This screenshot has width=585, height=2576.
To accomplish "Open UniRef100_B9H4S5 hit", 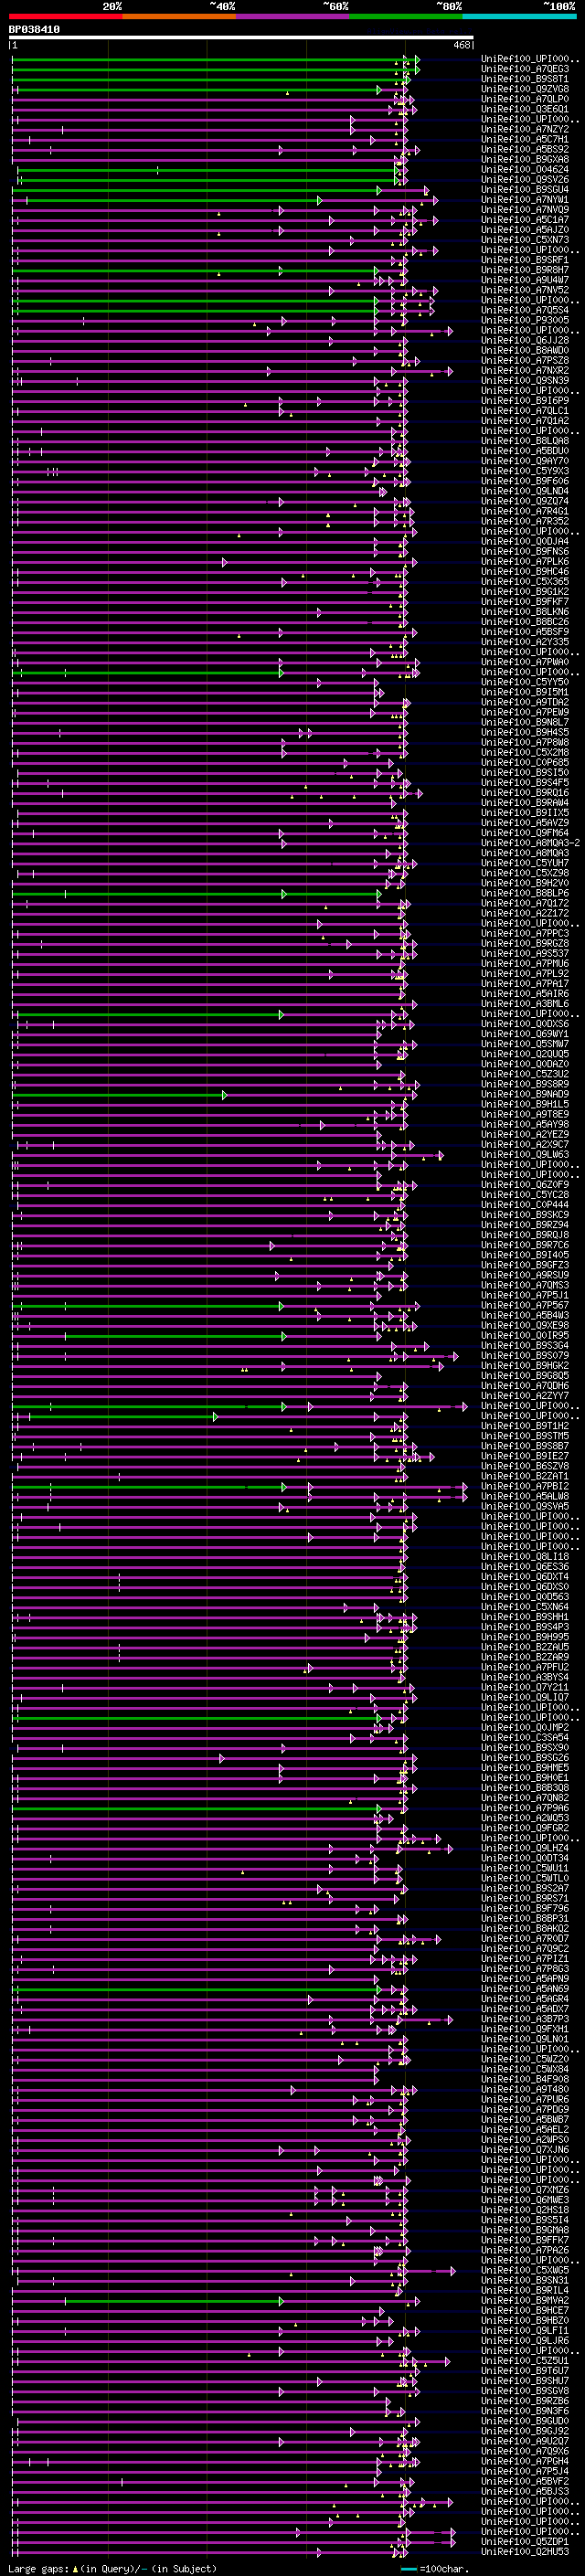I will (525, 733).
